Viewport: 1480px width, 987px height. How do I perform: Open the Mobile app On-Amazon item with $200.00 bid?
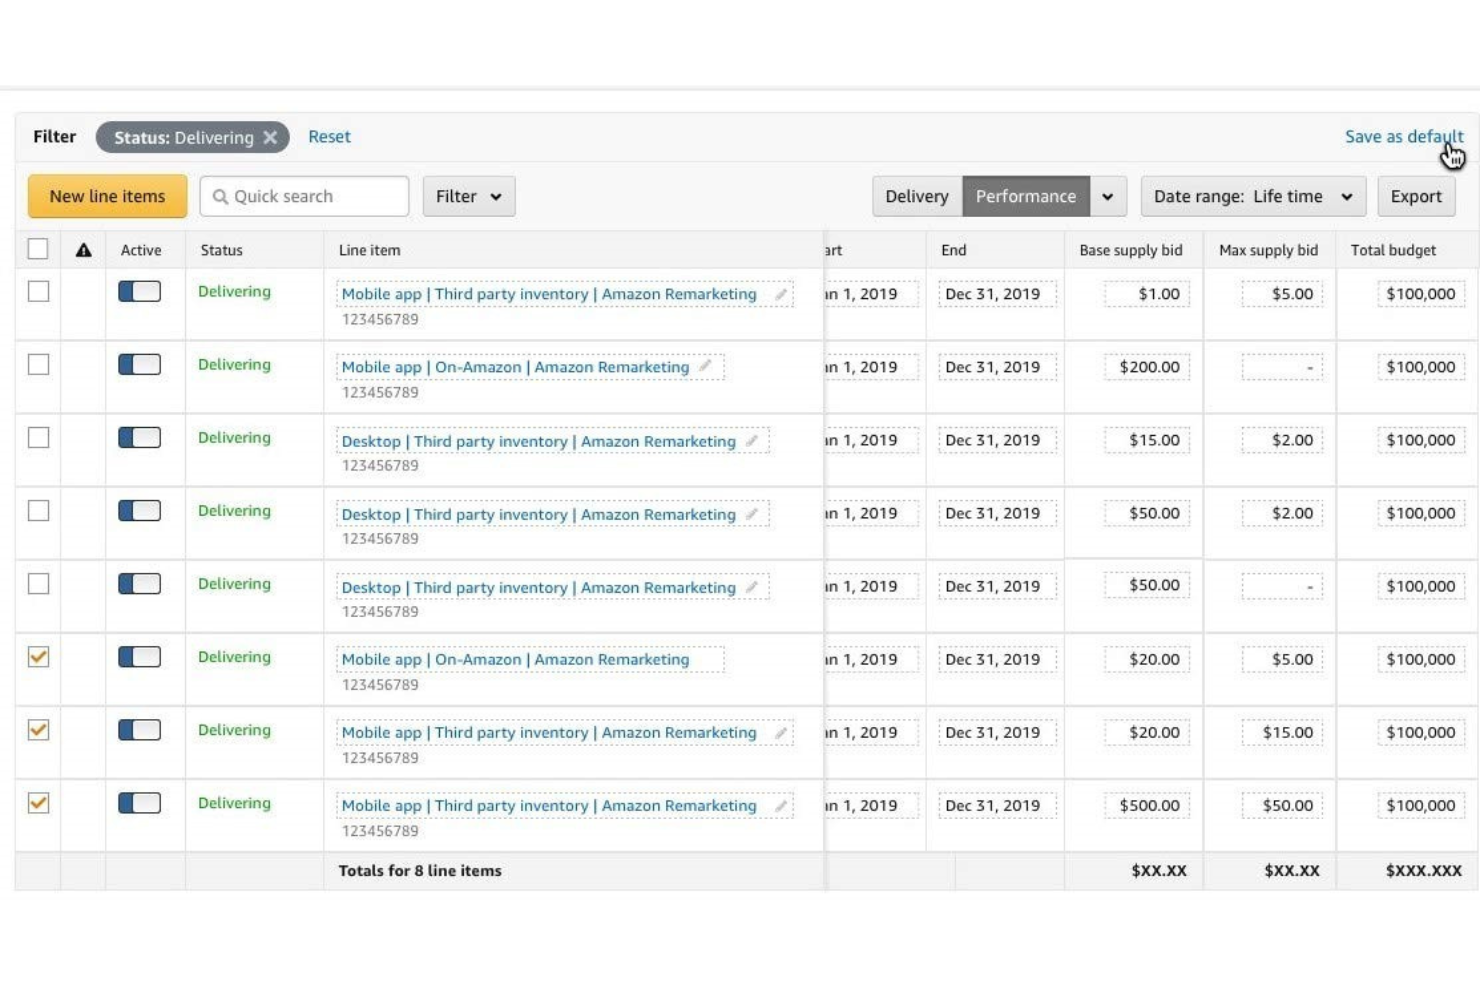[x=515, y=367]
